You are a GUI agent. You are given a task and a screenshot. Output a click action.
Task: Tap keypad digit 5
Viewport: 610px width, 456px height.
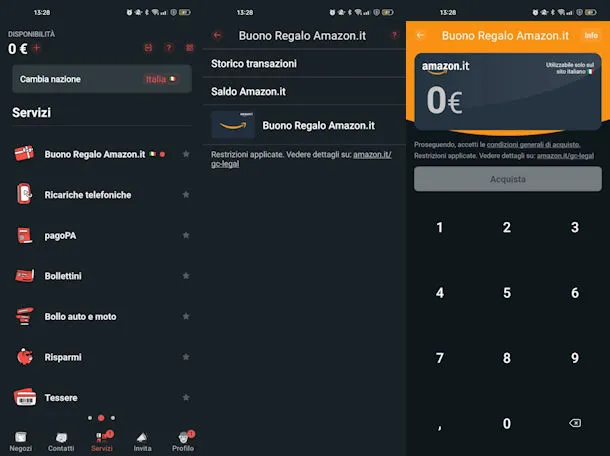click(507, 293)
